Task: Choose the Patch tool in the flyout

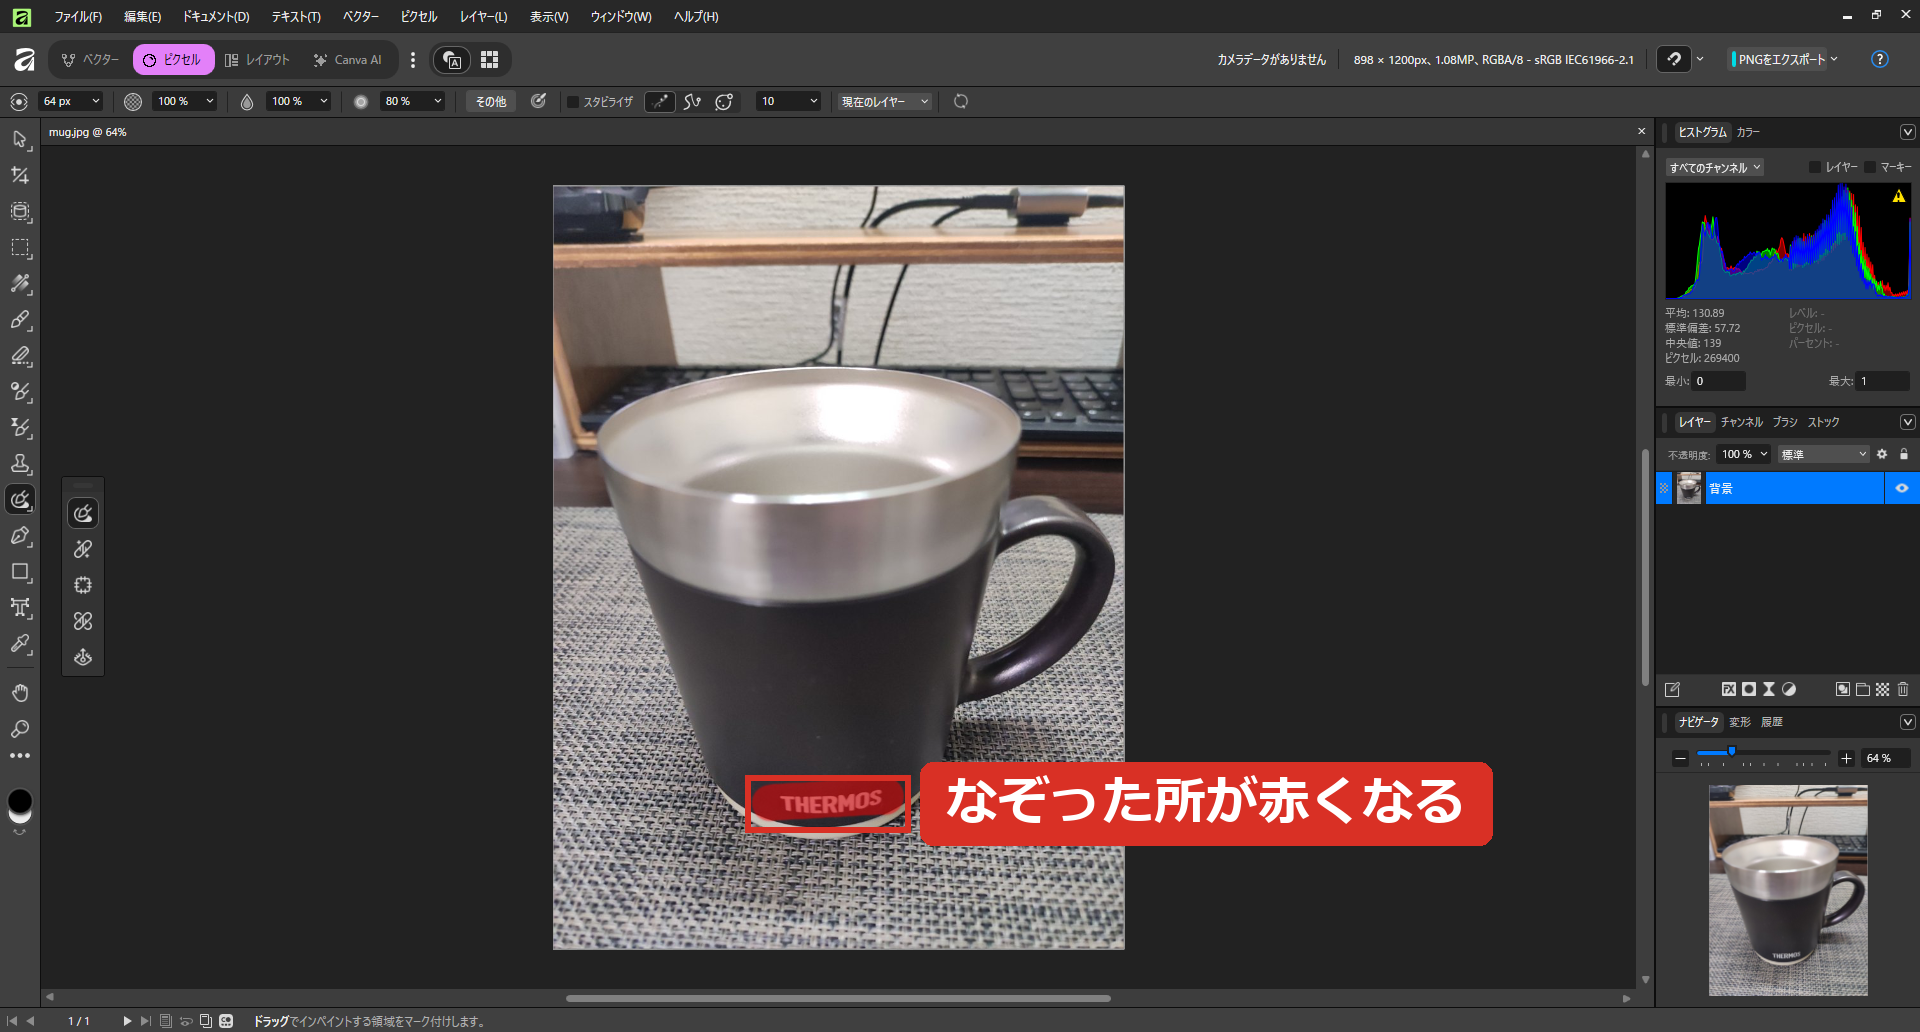Action: tap(83, 585)
